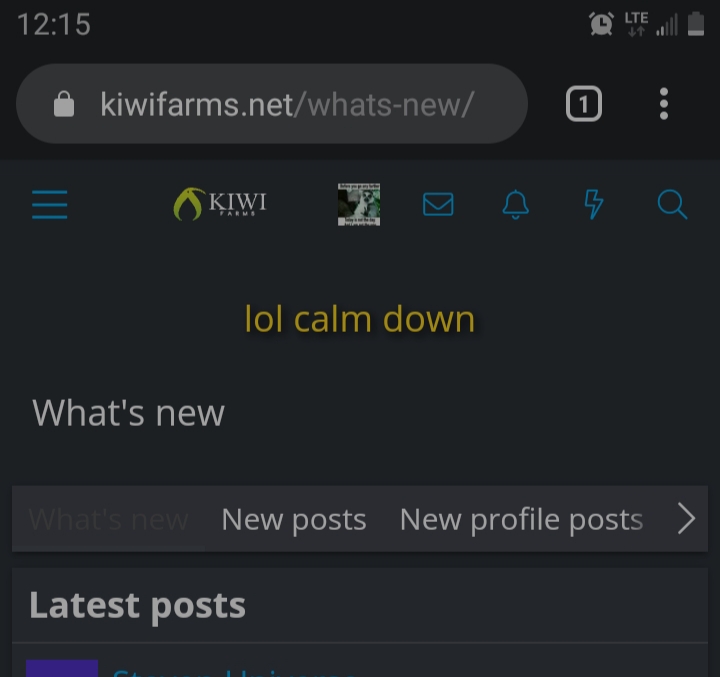Viewport: 720px width, 677px height.
Task: Tap the Kiwi Farms logo
Action: pyautogui.click(x=220, y=204)
